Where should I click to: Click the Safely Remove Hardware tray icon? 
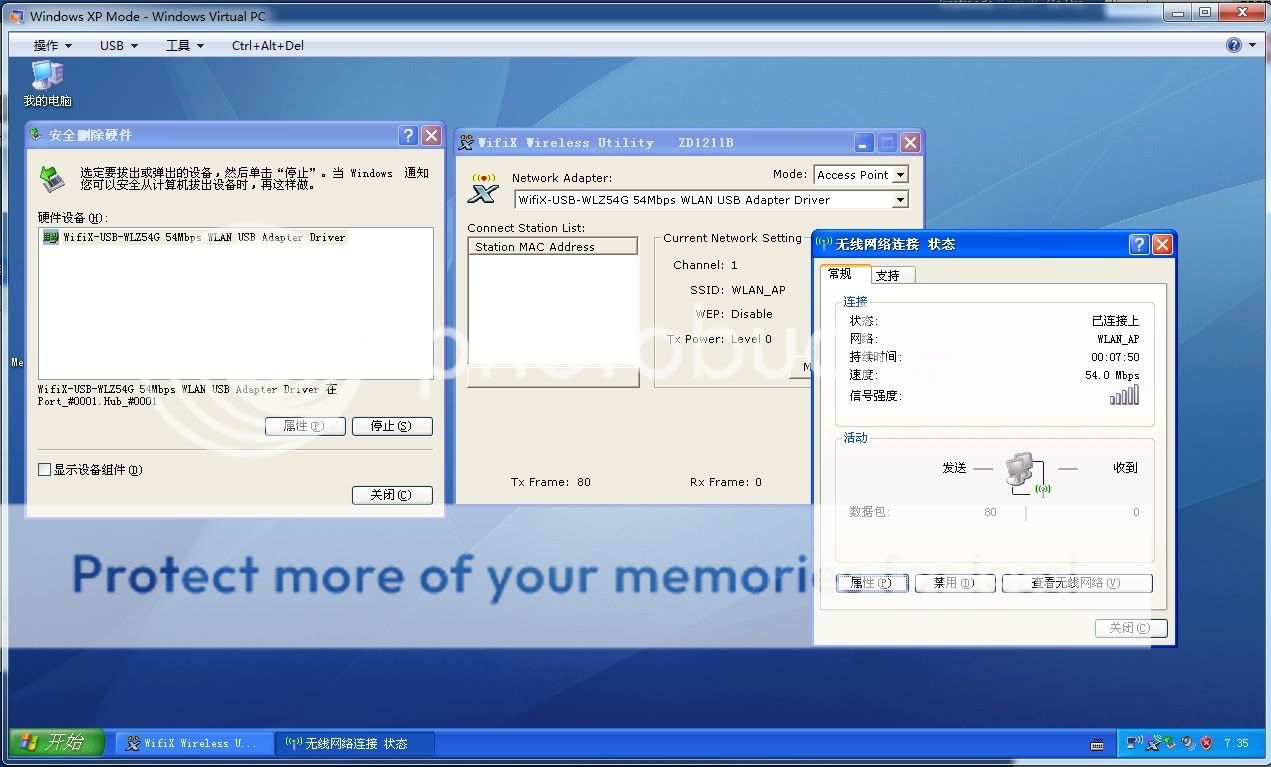pos(1170,743)
